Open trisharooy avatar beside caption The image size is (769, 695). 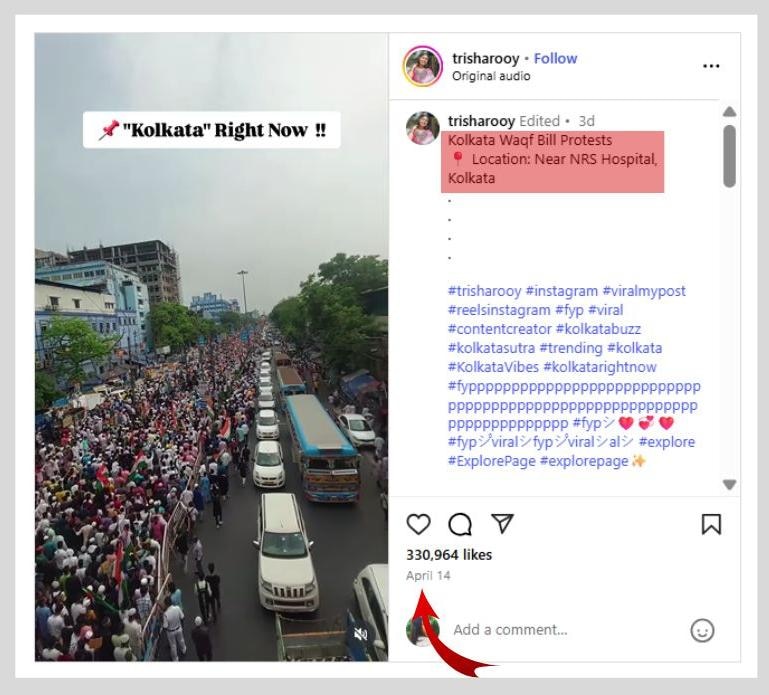(x=423, y=128)
